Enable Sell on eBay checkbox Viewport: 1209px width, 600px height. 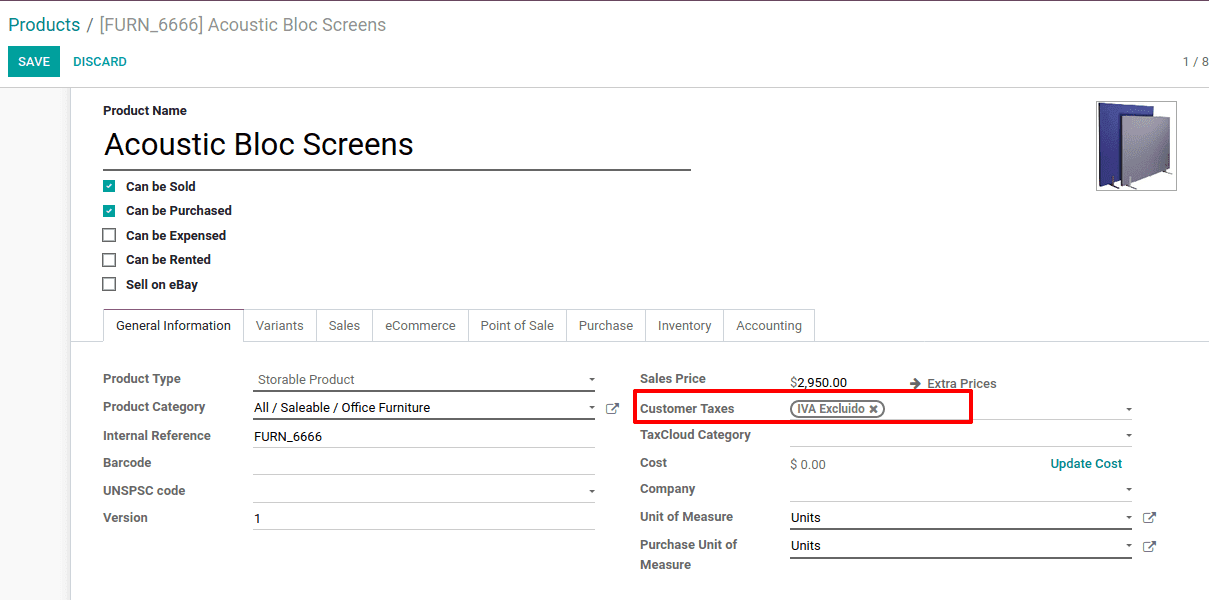[x=109, y=285]
